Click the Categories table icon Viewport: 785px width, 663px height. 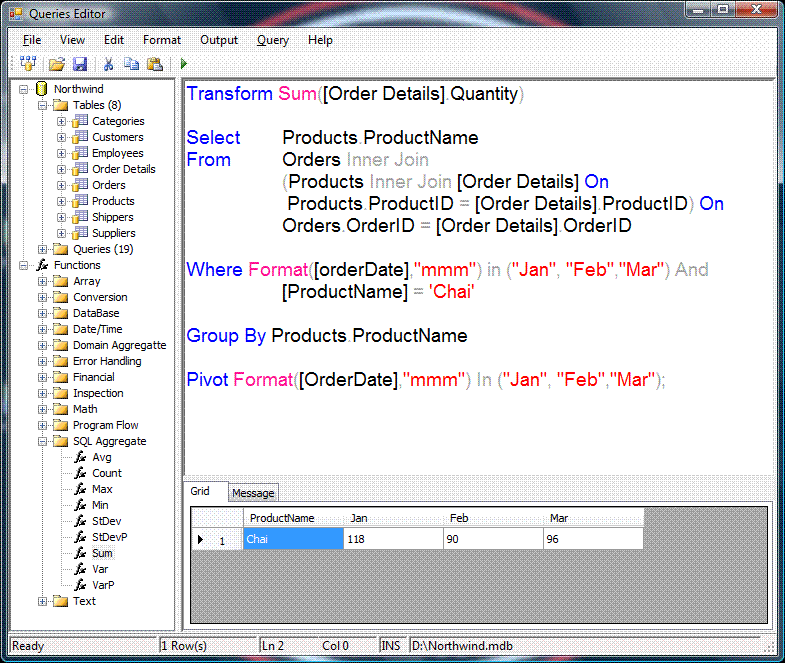pos(80,121)
